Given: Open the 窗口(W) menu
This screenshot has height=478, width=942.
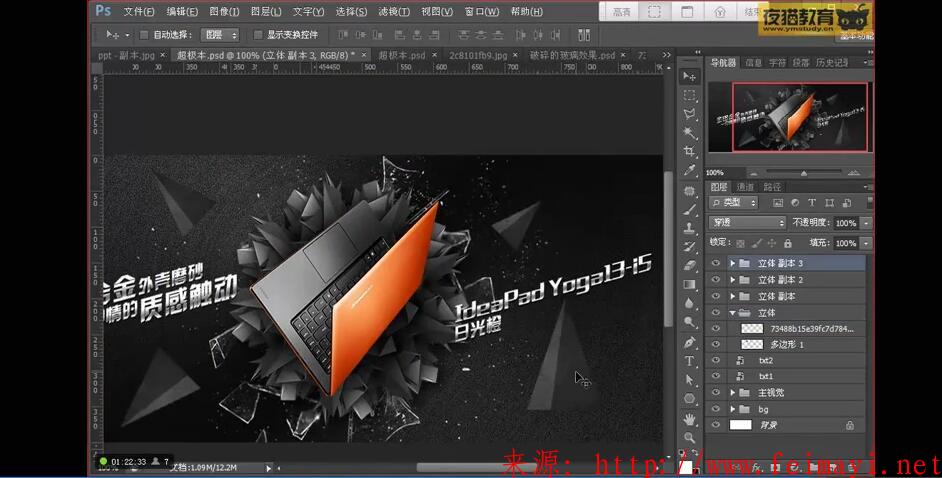Looking at the screenshot, I should [x=482, y=11].
